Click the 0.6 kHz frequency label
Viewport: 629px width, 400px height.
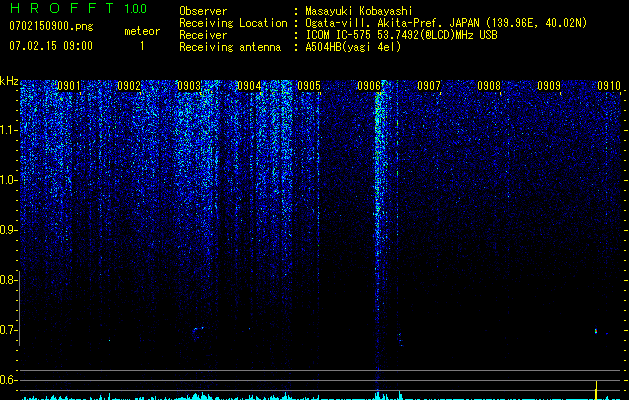[x=8, y=380]
